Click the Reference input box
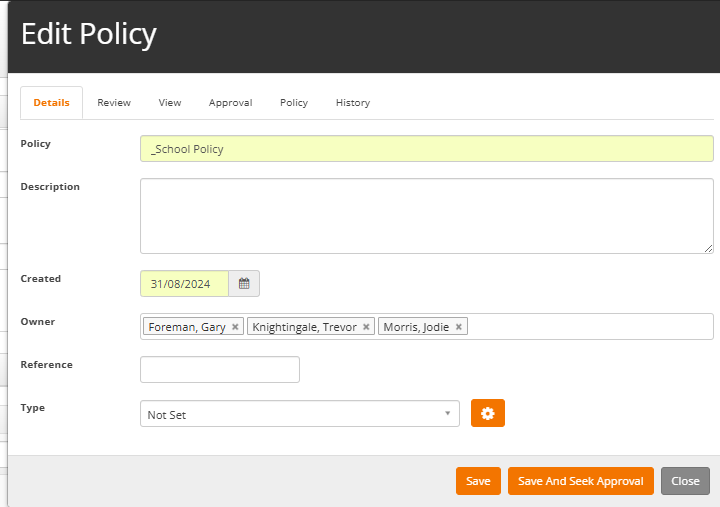This screenshot has height=507, width=720. pos(220,369)
